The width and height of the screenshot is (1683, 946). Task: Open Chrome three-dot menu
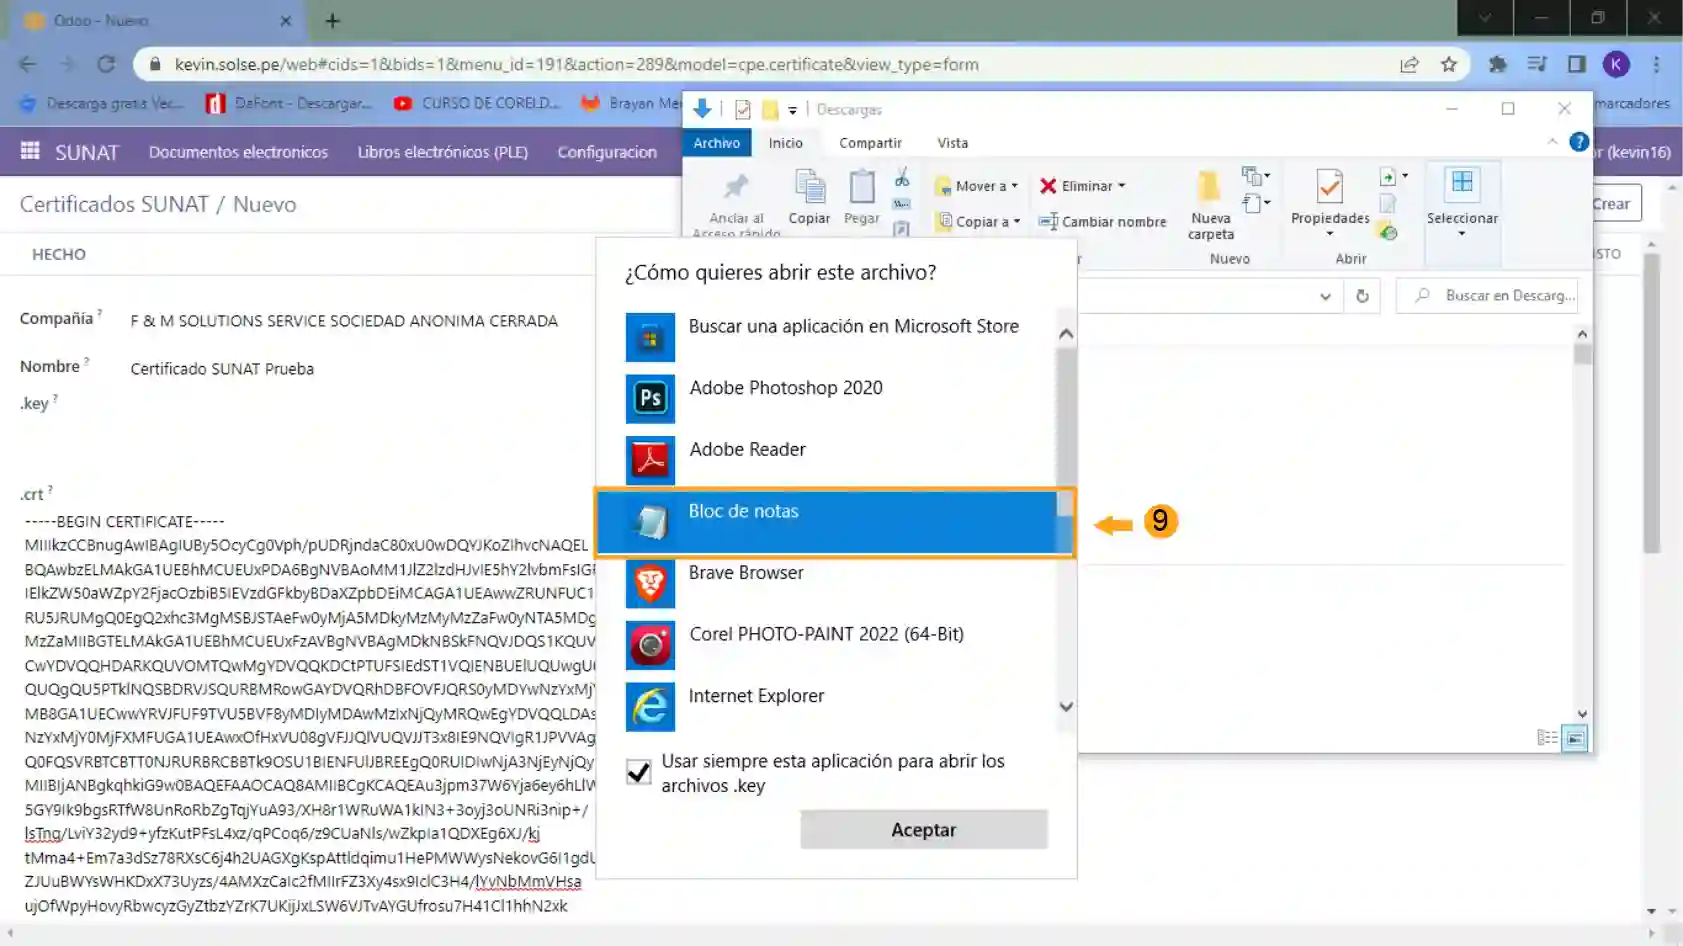[1656, 64]
